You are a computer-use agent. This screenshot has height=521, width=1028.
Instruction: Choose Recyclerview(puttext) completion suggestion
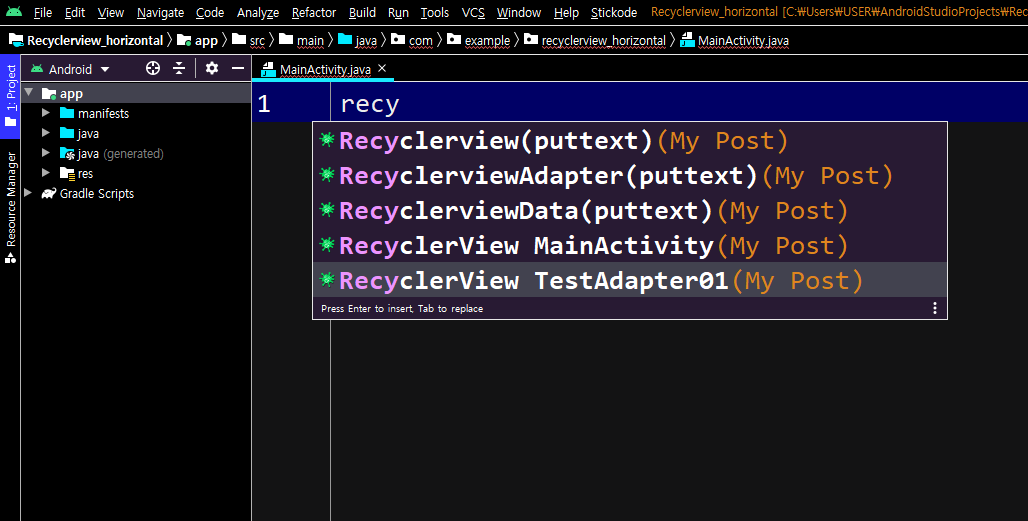(x=629, y=141)
